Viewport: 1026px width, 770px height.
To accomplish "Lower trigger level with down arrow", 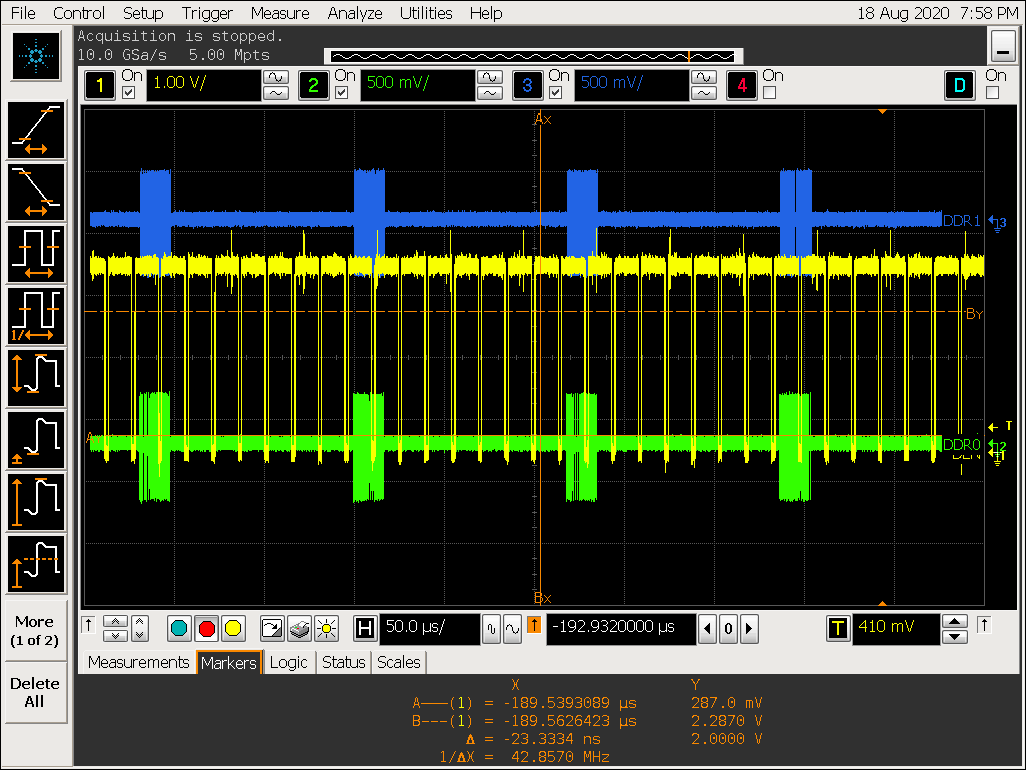I will click(x=955, y=637).
